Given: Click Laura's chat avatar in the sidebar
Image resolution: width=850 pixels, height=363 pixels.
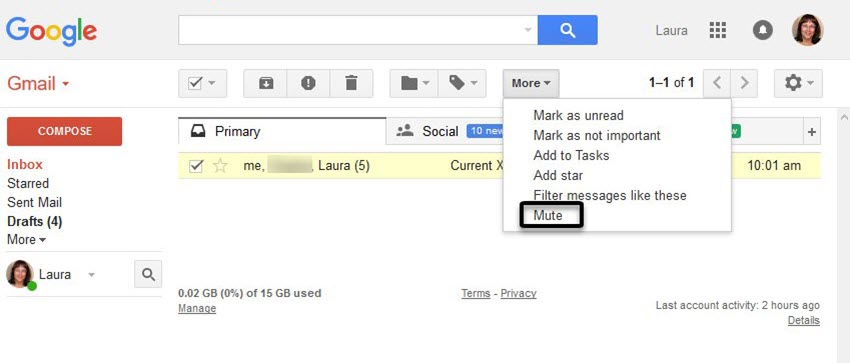Looking at the screenshot, I should (20, 274).
